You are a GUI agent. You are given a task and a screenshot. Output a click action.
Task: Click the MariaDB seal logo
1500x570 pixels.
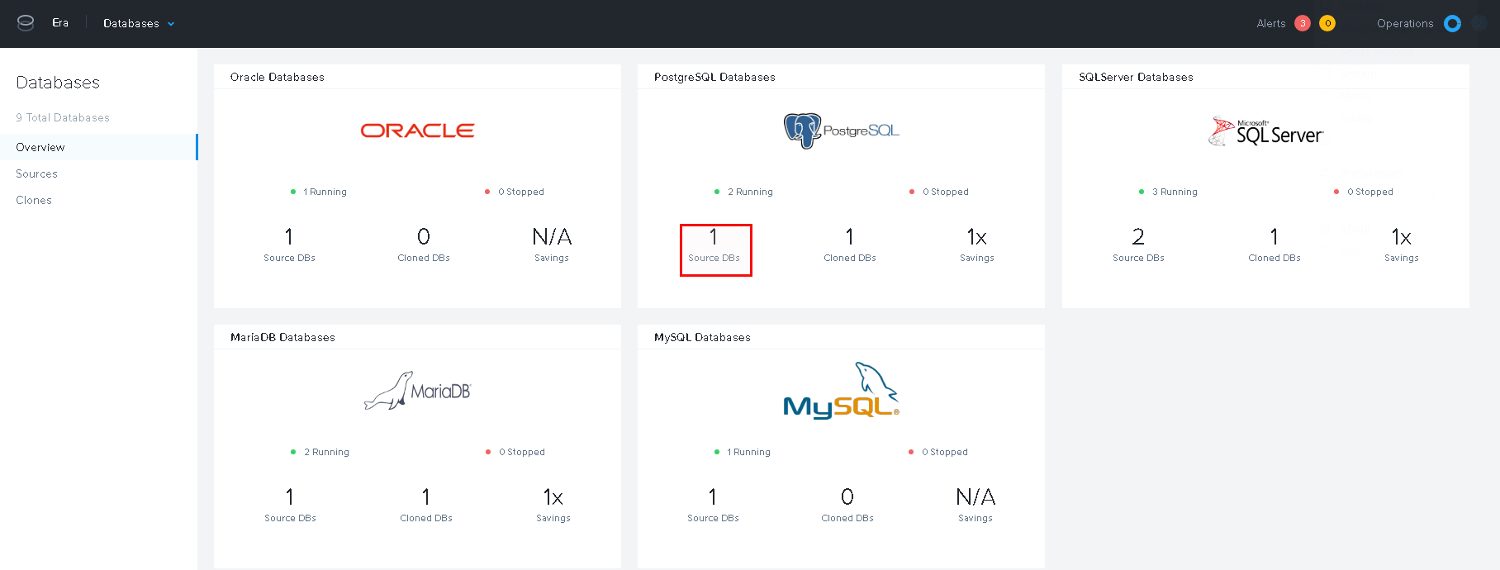click(417, 391)
